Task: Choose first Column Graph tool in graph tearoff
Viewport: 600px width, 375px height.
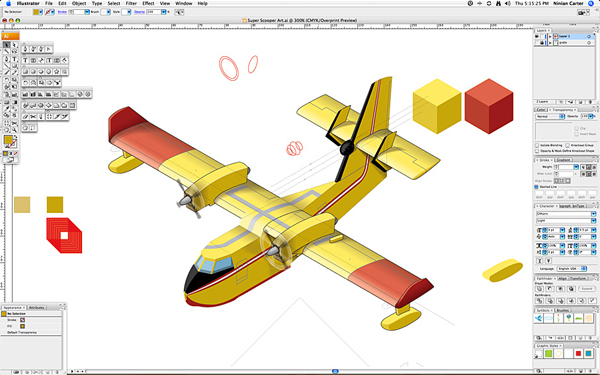Action: [x=25, y=94]
